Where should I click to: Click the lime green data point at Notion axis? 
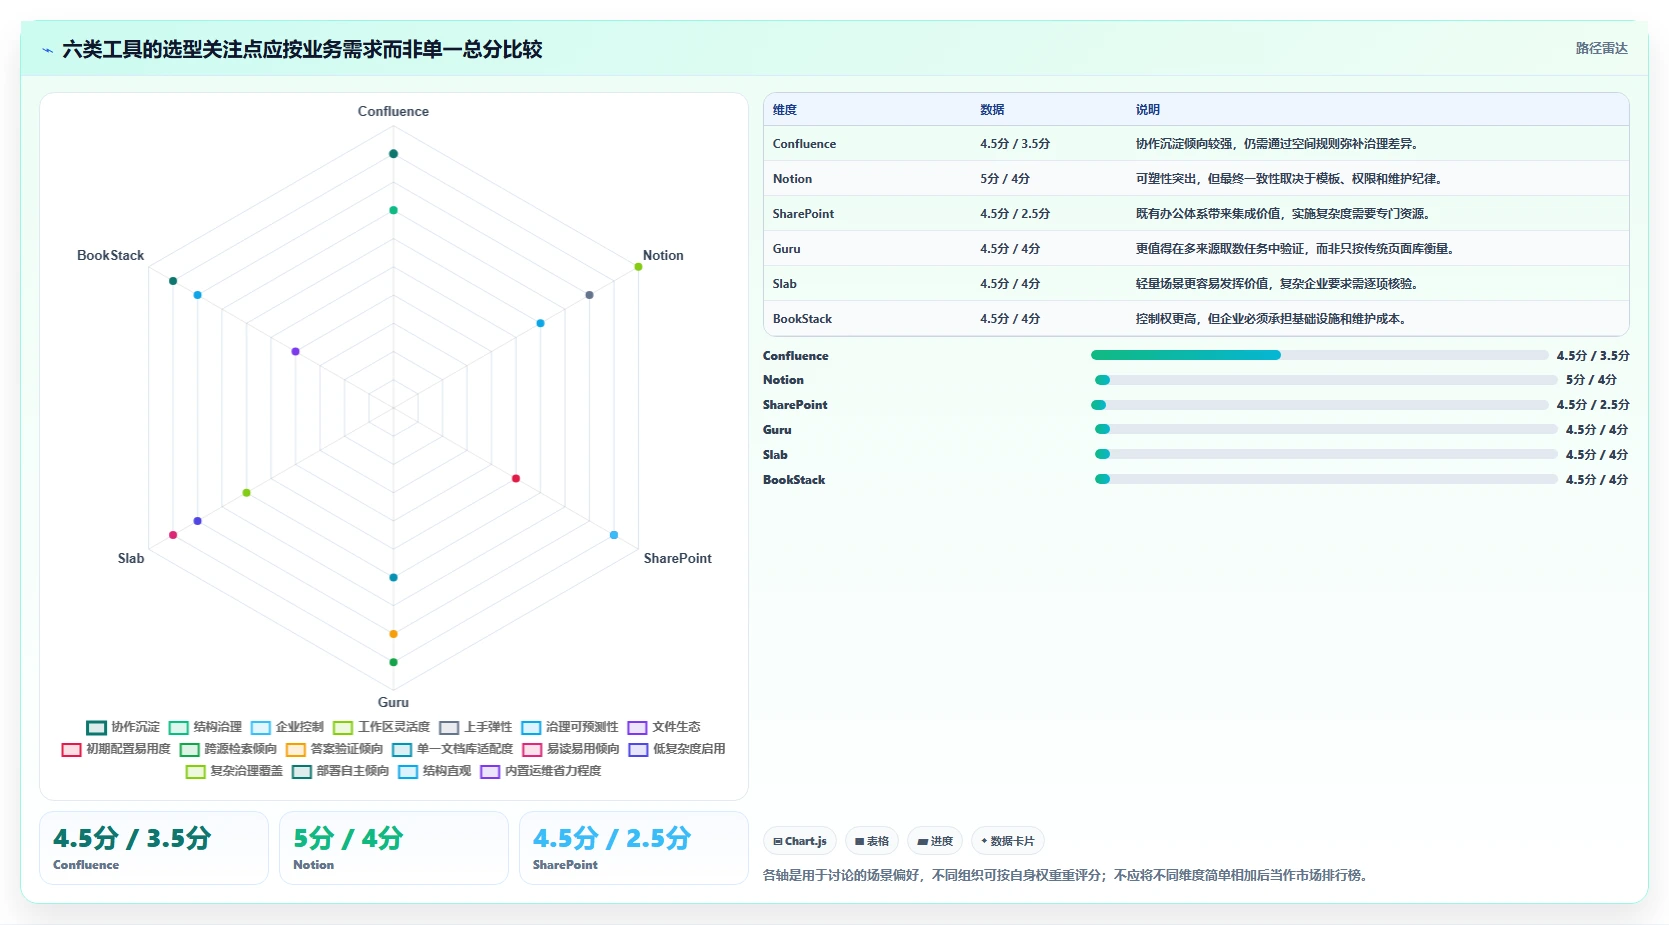[x=638, y=266]
